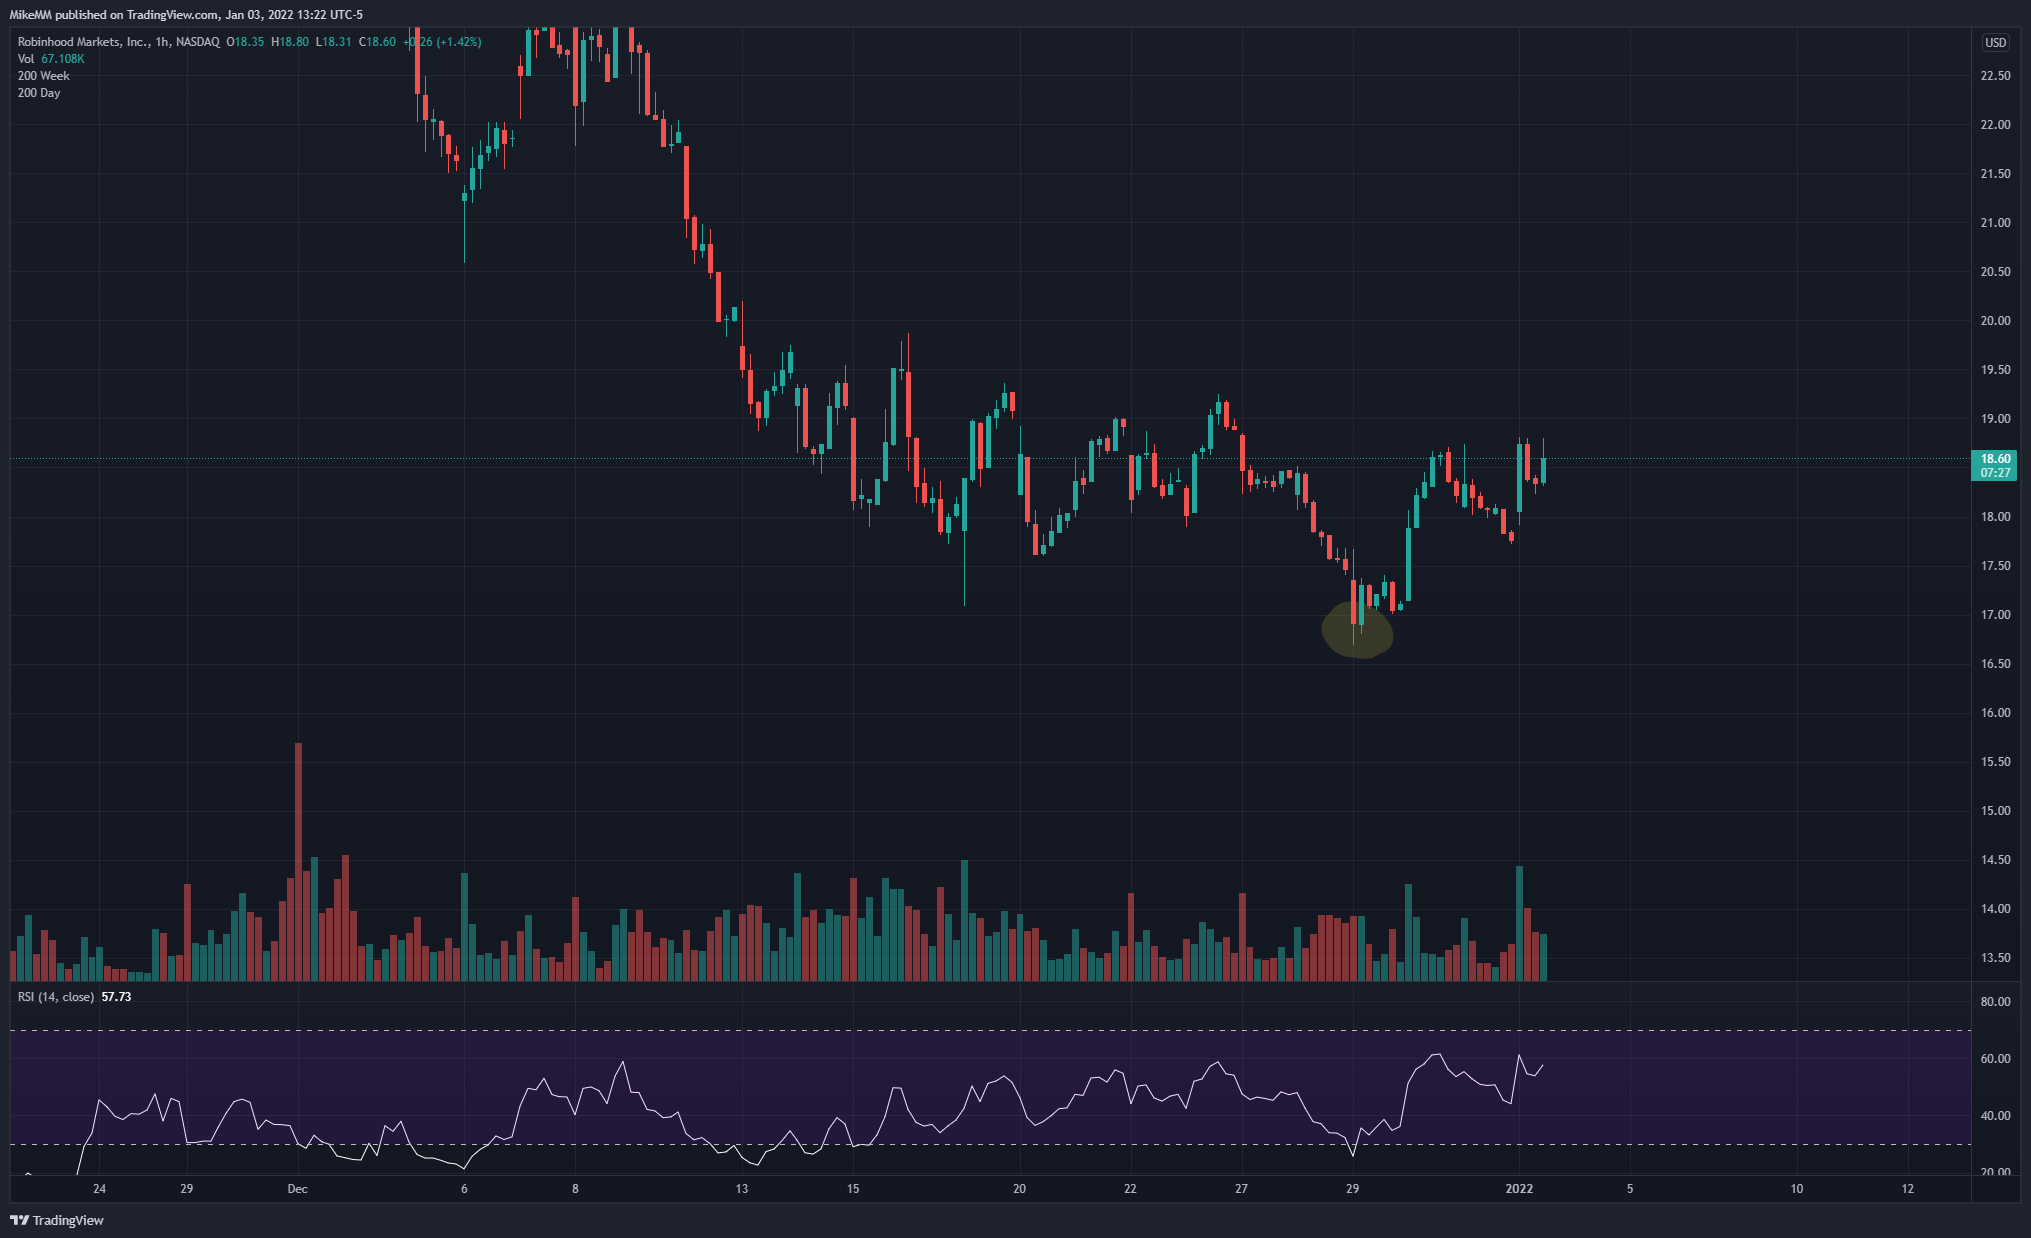Select the low value L18.31
2031x1238 pixels.
click(333, 42)
